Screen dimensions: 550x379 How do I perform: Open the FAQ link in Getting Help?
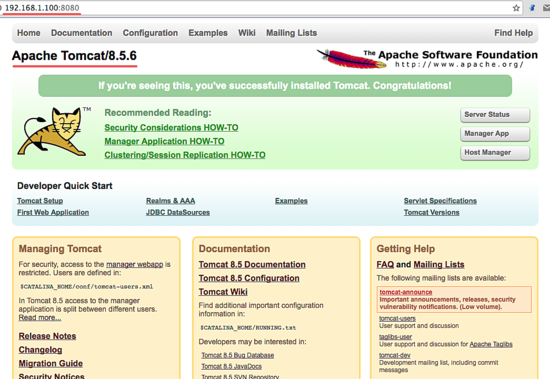pos(385,265)
